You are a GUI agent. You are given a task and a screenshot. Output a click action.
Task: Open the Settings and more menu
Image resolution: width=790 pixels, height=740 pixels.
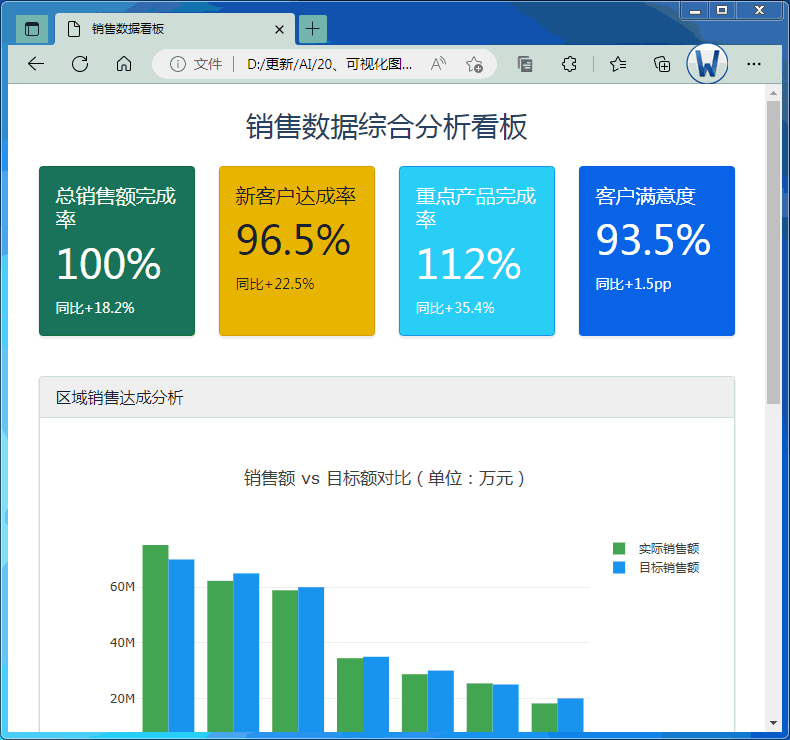pos(754,64)
